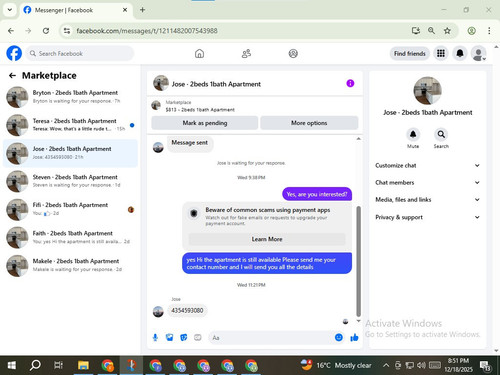Open conversation information purple icon
This screenshot has width=500, height=375.
click(350, 83)
